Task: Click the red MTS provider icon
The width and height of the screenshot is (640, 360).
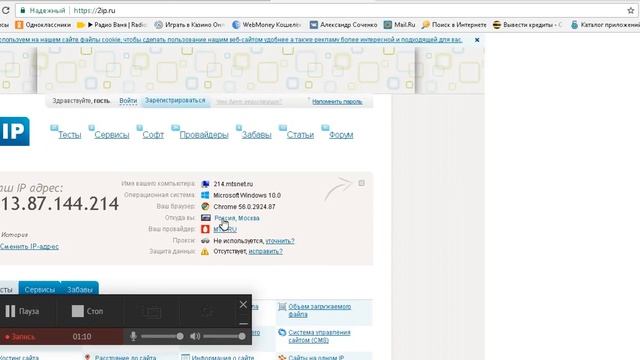Action: pos(205,229)
